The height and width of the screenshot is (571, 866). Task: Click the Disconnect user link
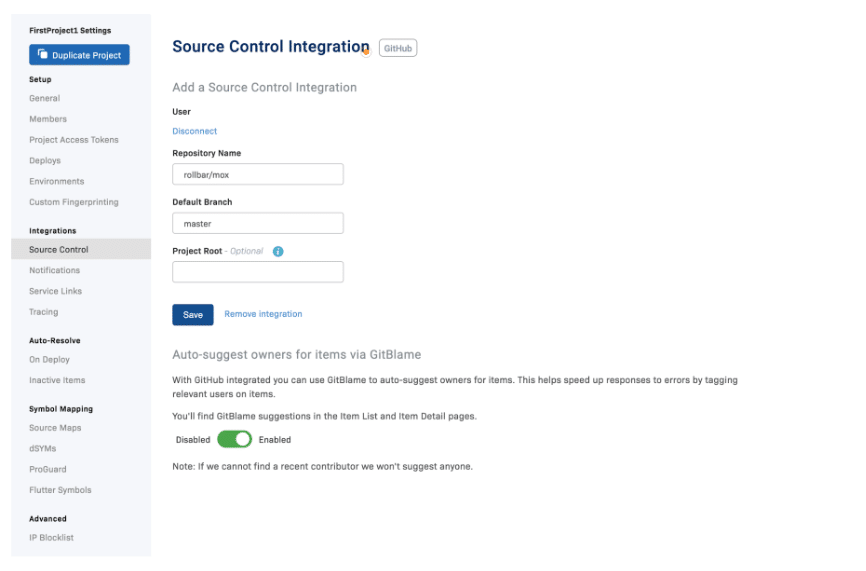(x=194, y=131)
